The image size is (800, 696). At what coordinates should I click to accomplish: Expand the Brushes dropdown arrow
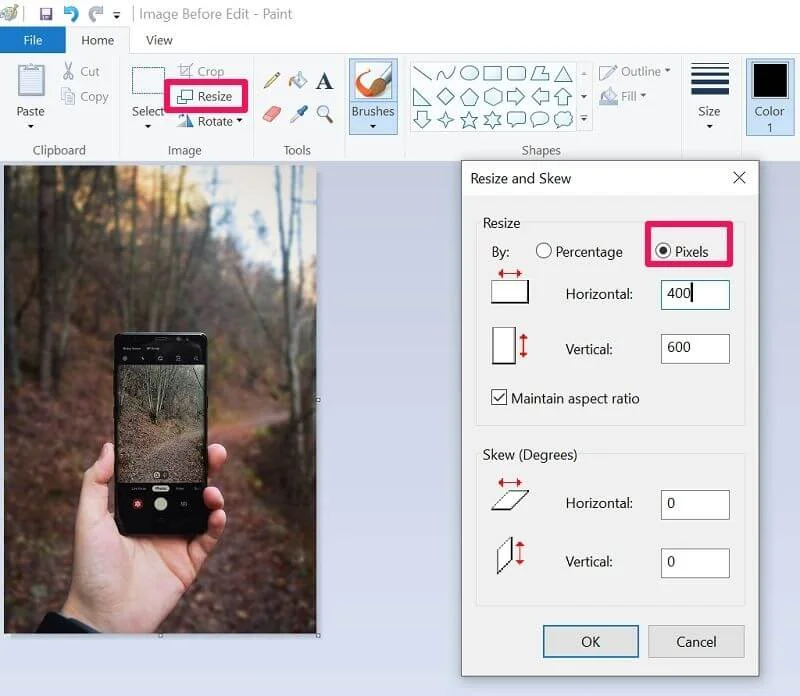pyautogui.click(x=373, y=126)
